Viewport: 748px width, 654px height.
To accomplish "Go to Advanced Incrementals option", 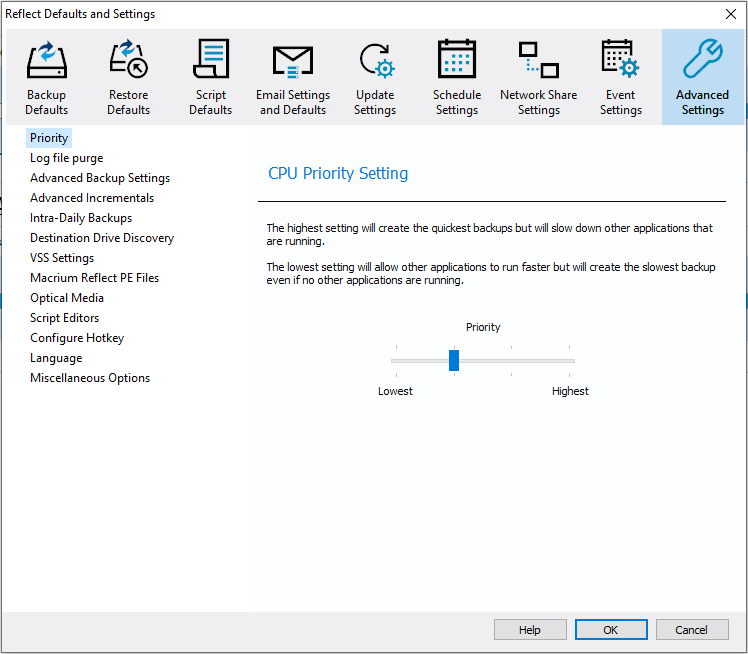I will coord(92,198).
